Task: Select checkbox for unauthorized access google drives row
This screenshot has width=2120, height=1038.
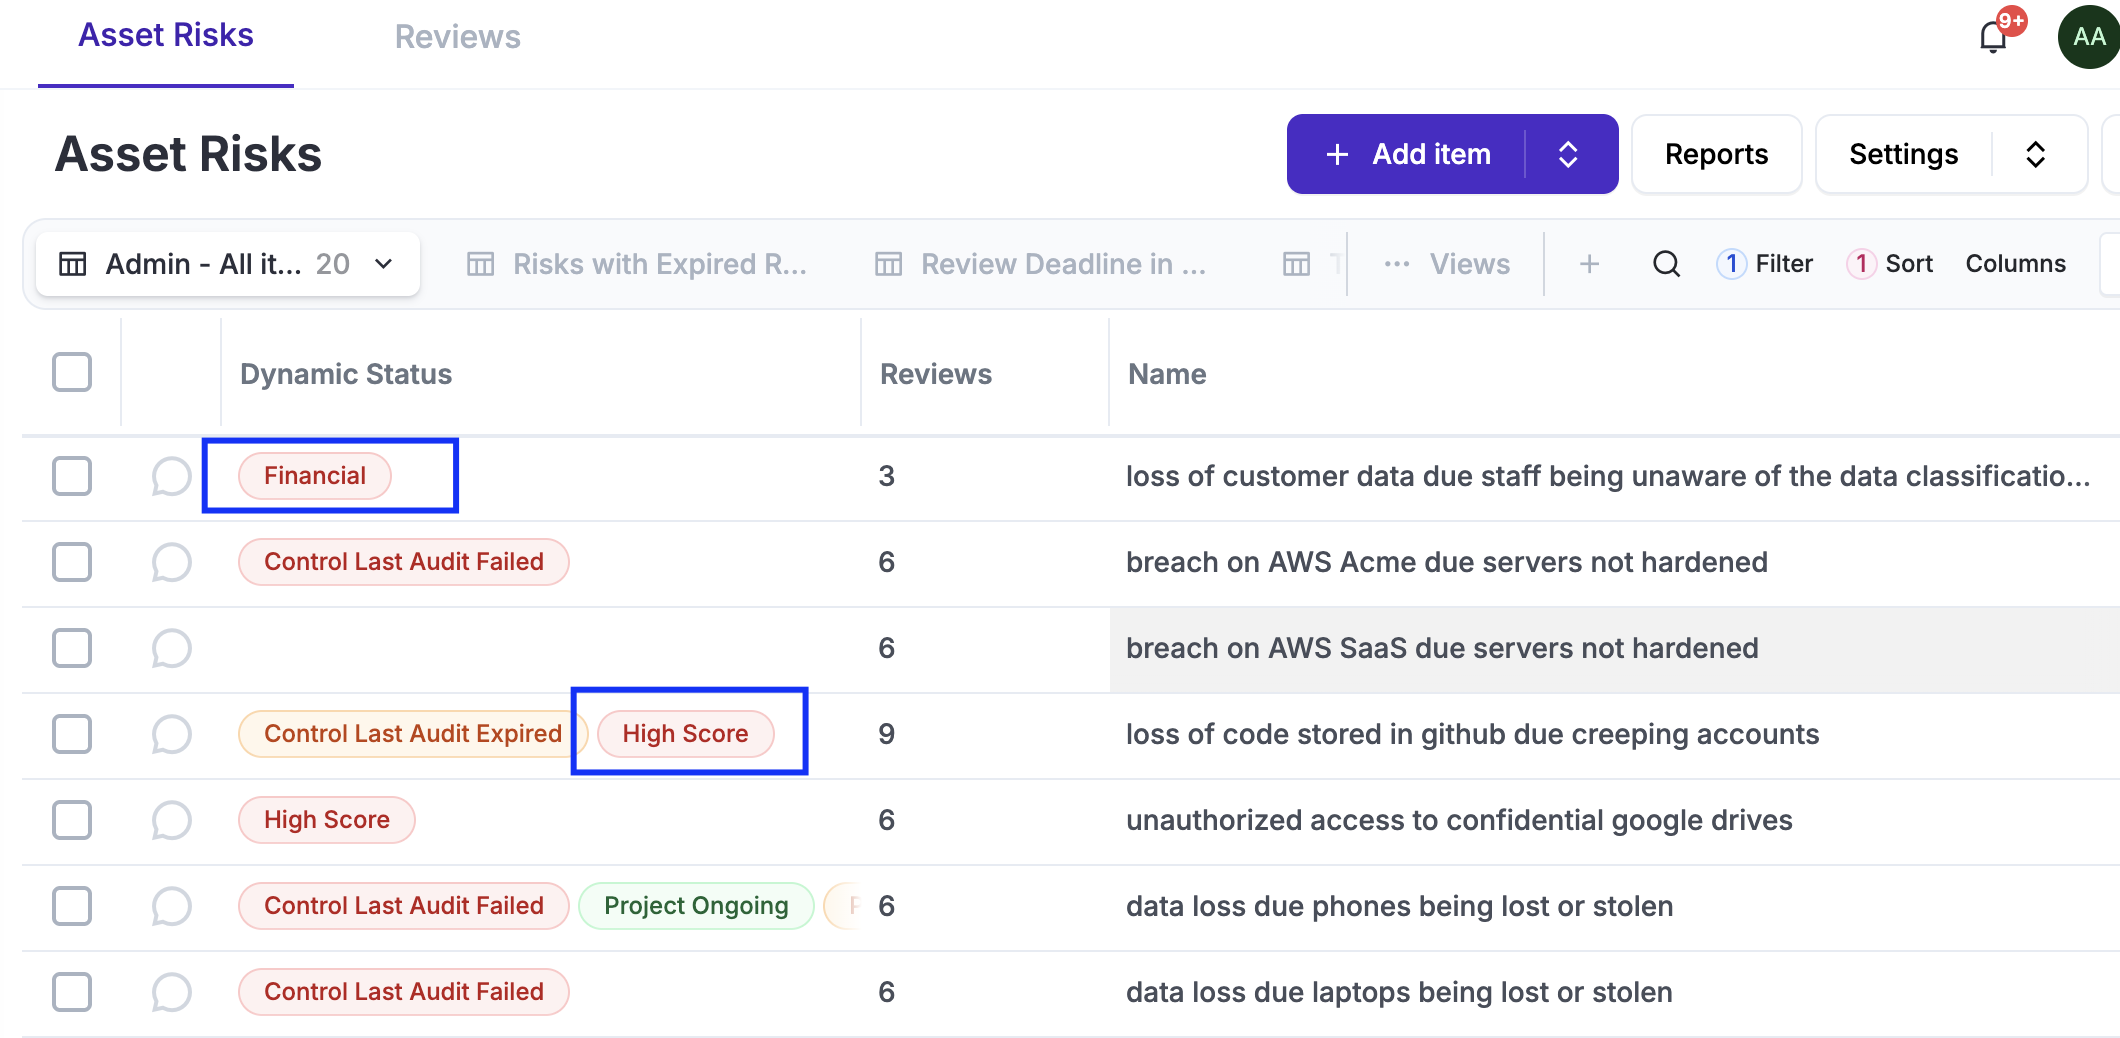Action: click(x=72, y=820)
